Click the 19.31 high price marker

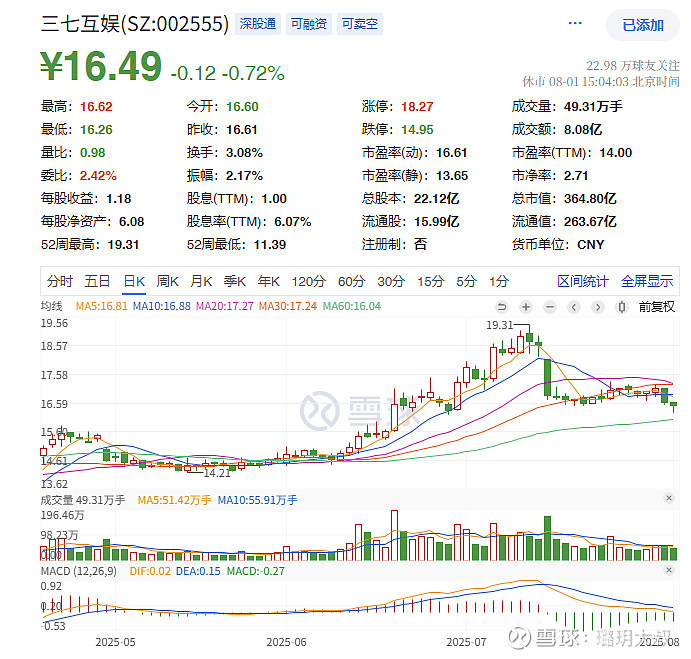tap(500, 325)
